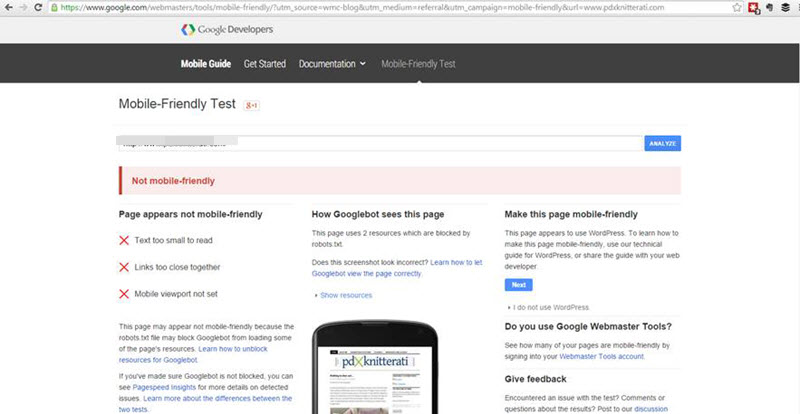This screenshot has width=800, height=414.
Task: Click the blue Next button
Action: tap(518, 285)
